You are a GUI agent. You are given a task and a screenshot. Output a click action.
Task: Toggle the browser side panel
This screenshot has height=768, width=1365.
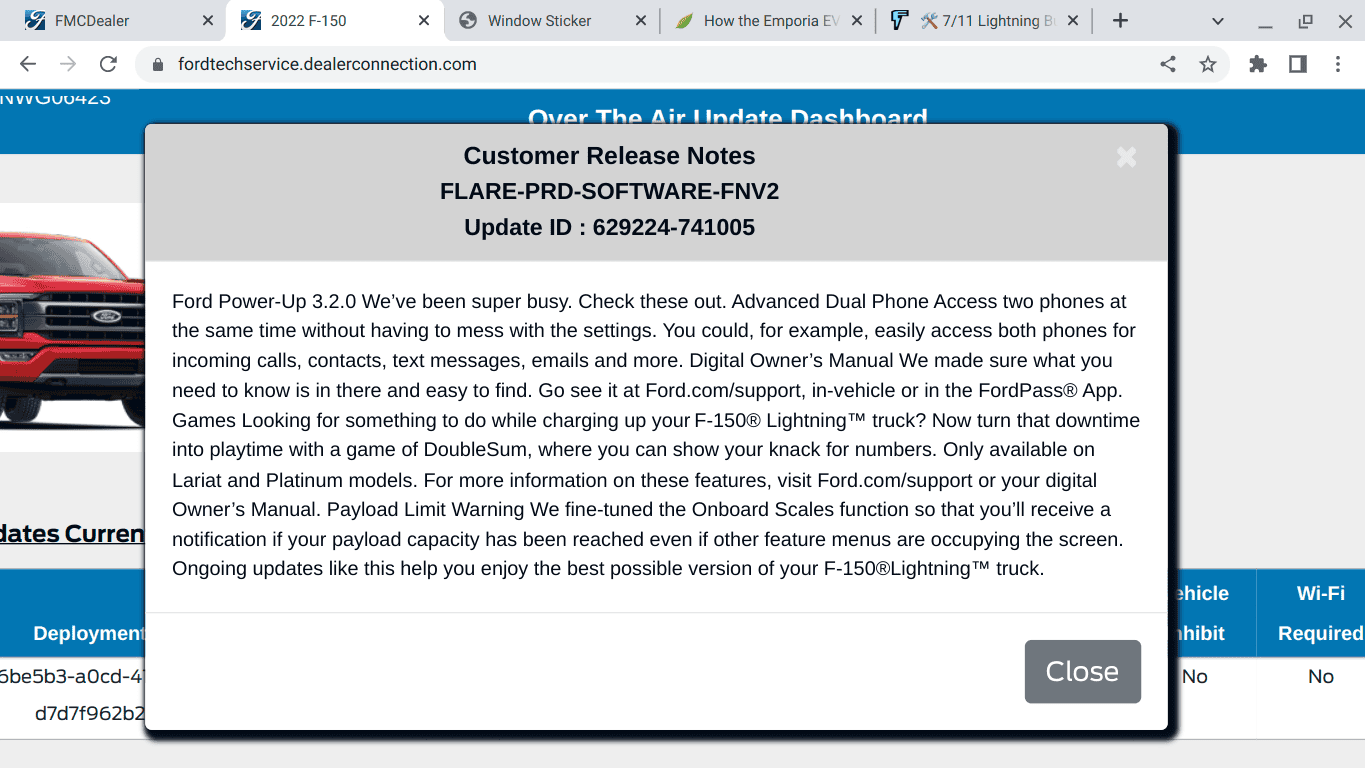point(1298,64)
